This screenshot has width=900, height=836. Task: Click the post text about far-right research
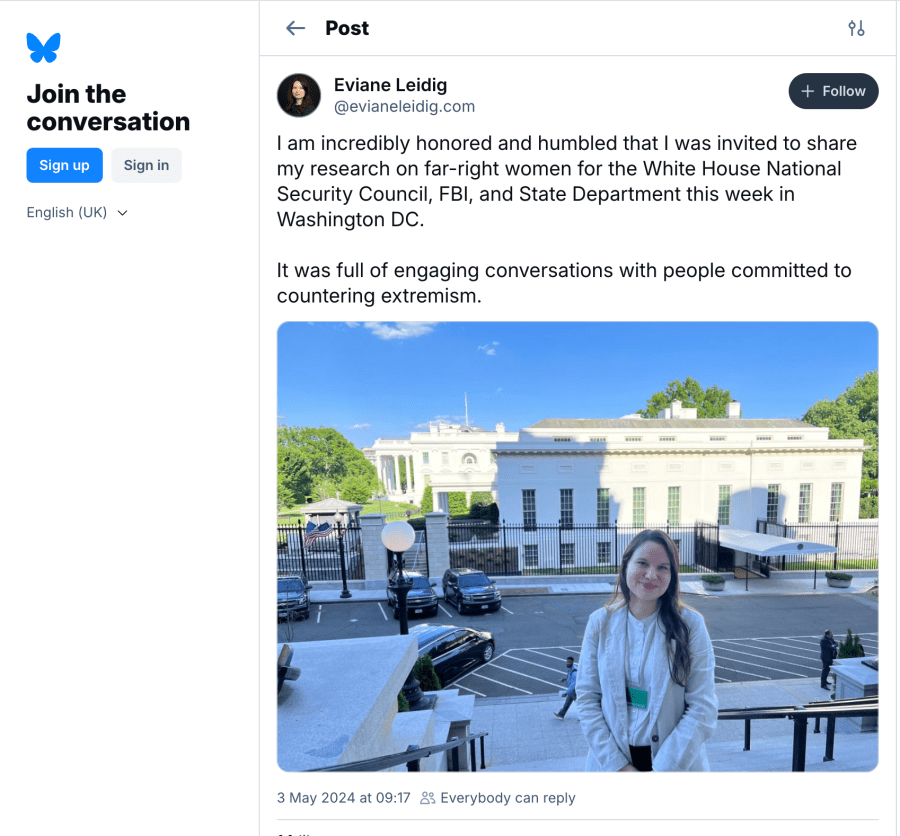coord(566,181)
